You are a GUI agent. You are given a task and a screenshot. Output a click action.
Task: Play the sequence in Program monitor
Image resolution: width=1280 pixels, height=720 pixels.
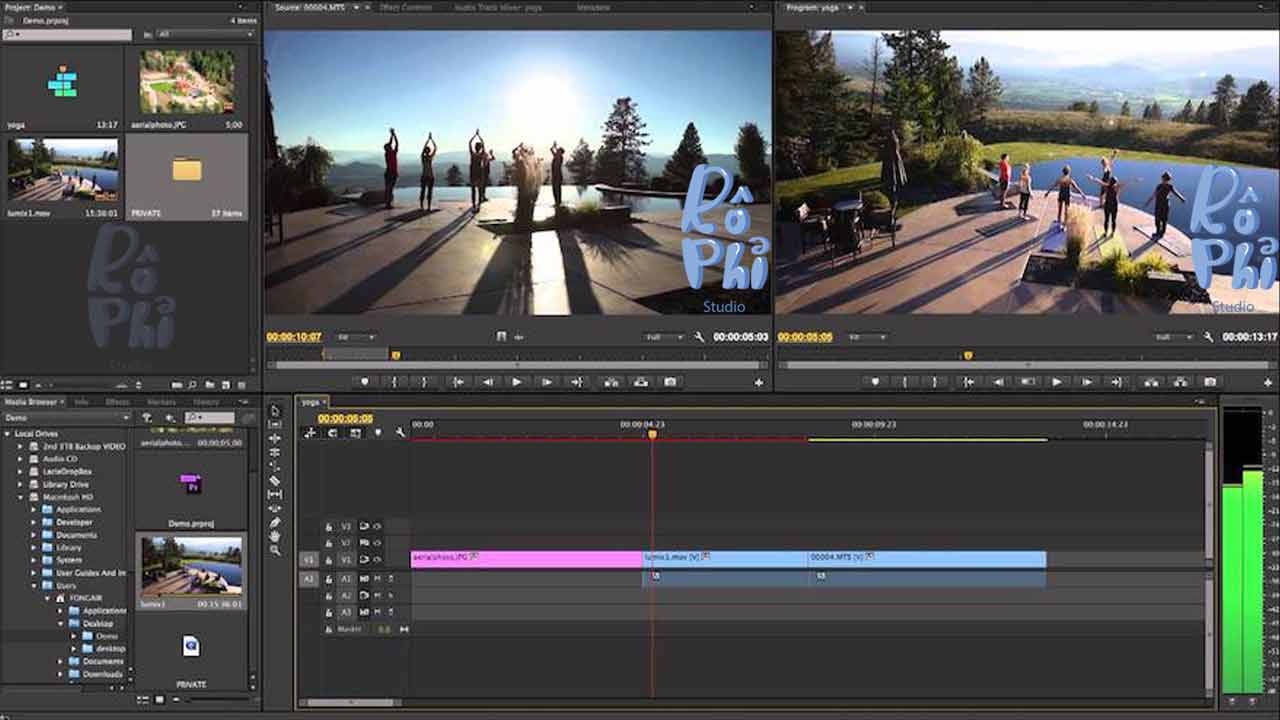click(x=1057, y=382)
